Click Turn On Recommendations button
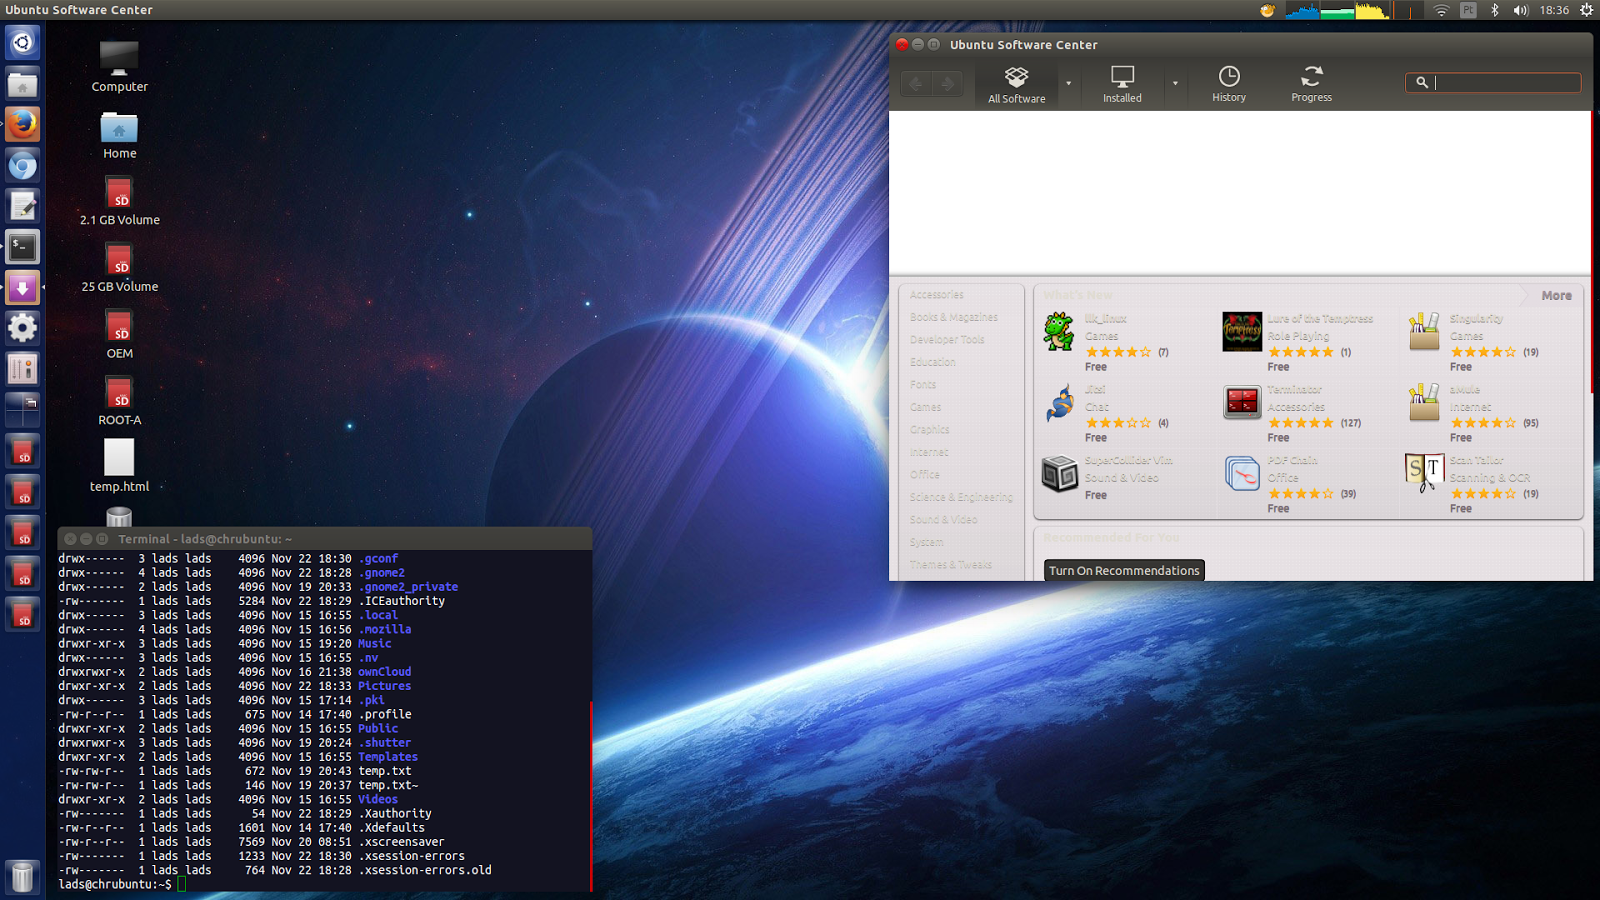The width and height of the screenshot is (1600, 900). [x=1124, y=571]
